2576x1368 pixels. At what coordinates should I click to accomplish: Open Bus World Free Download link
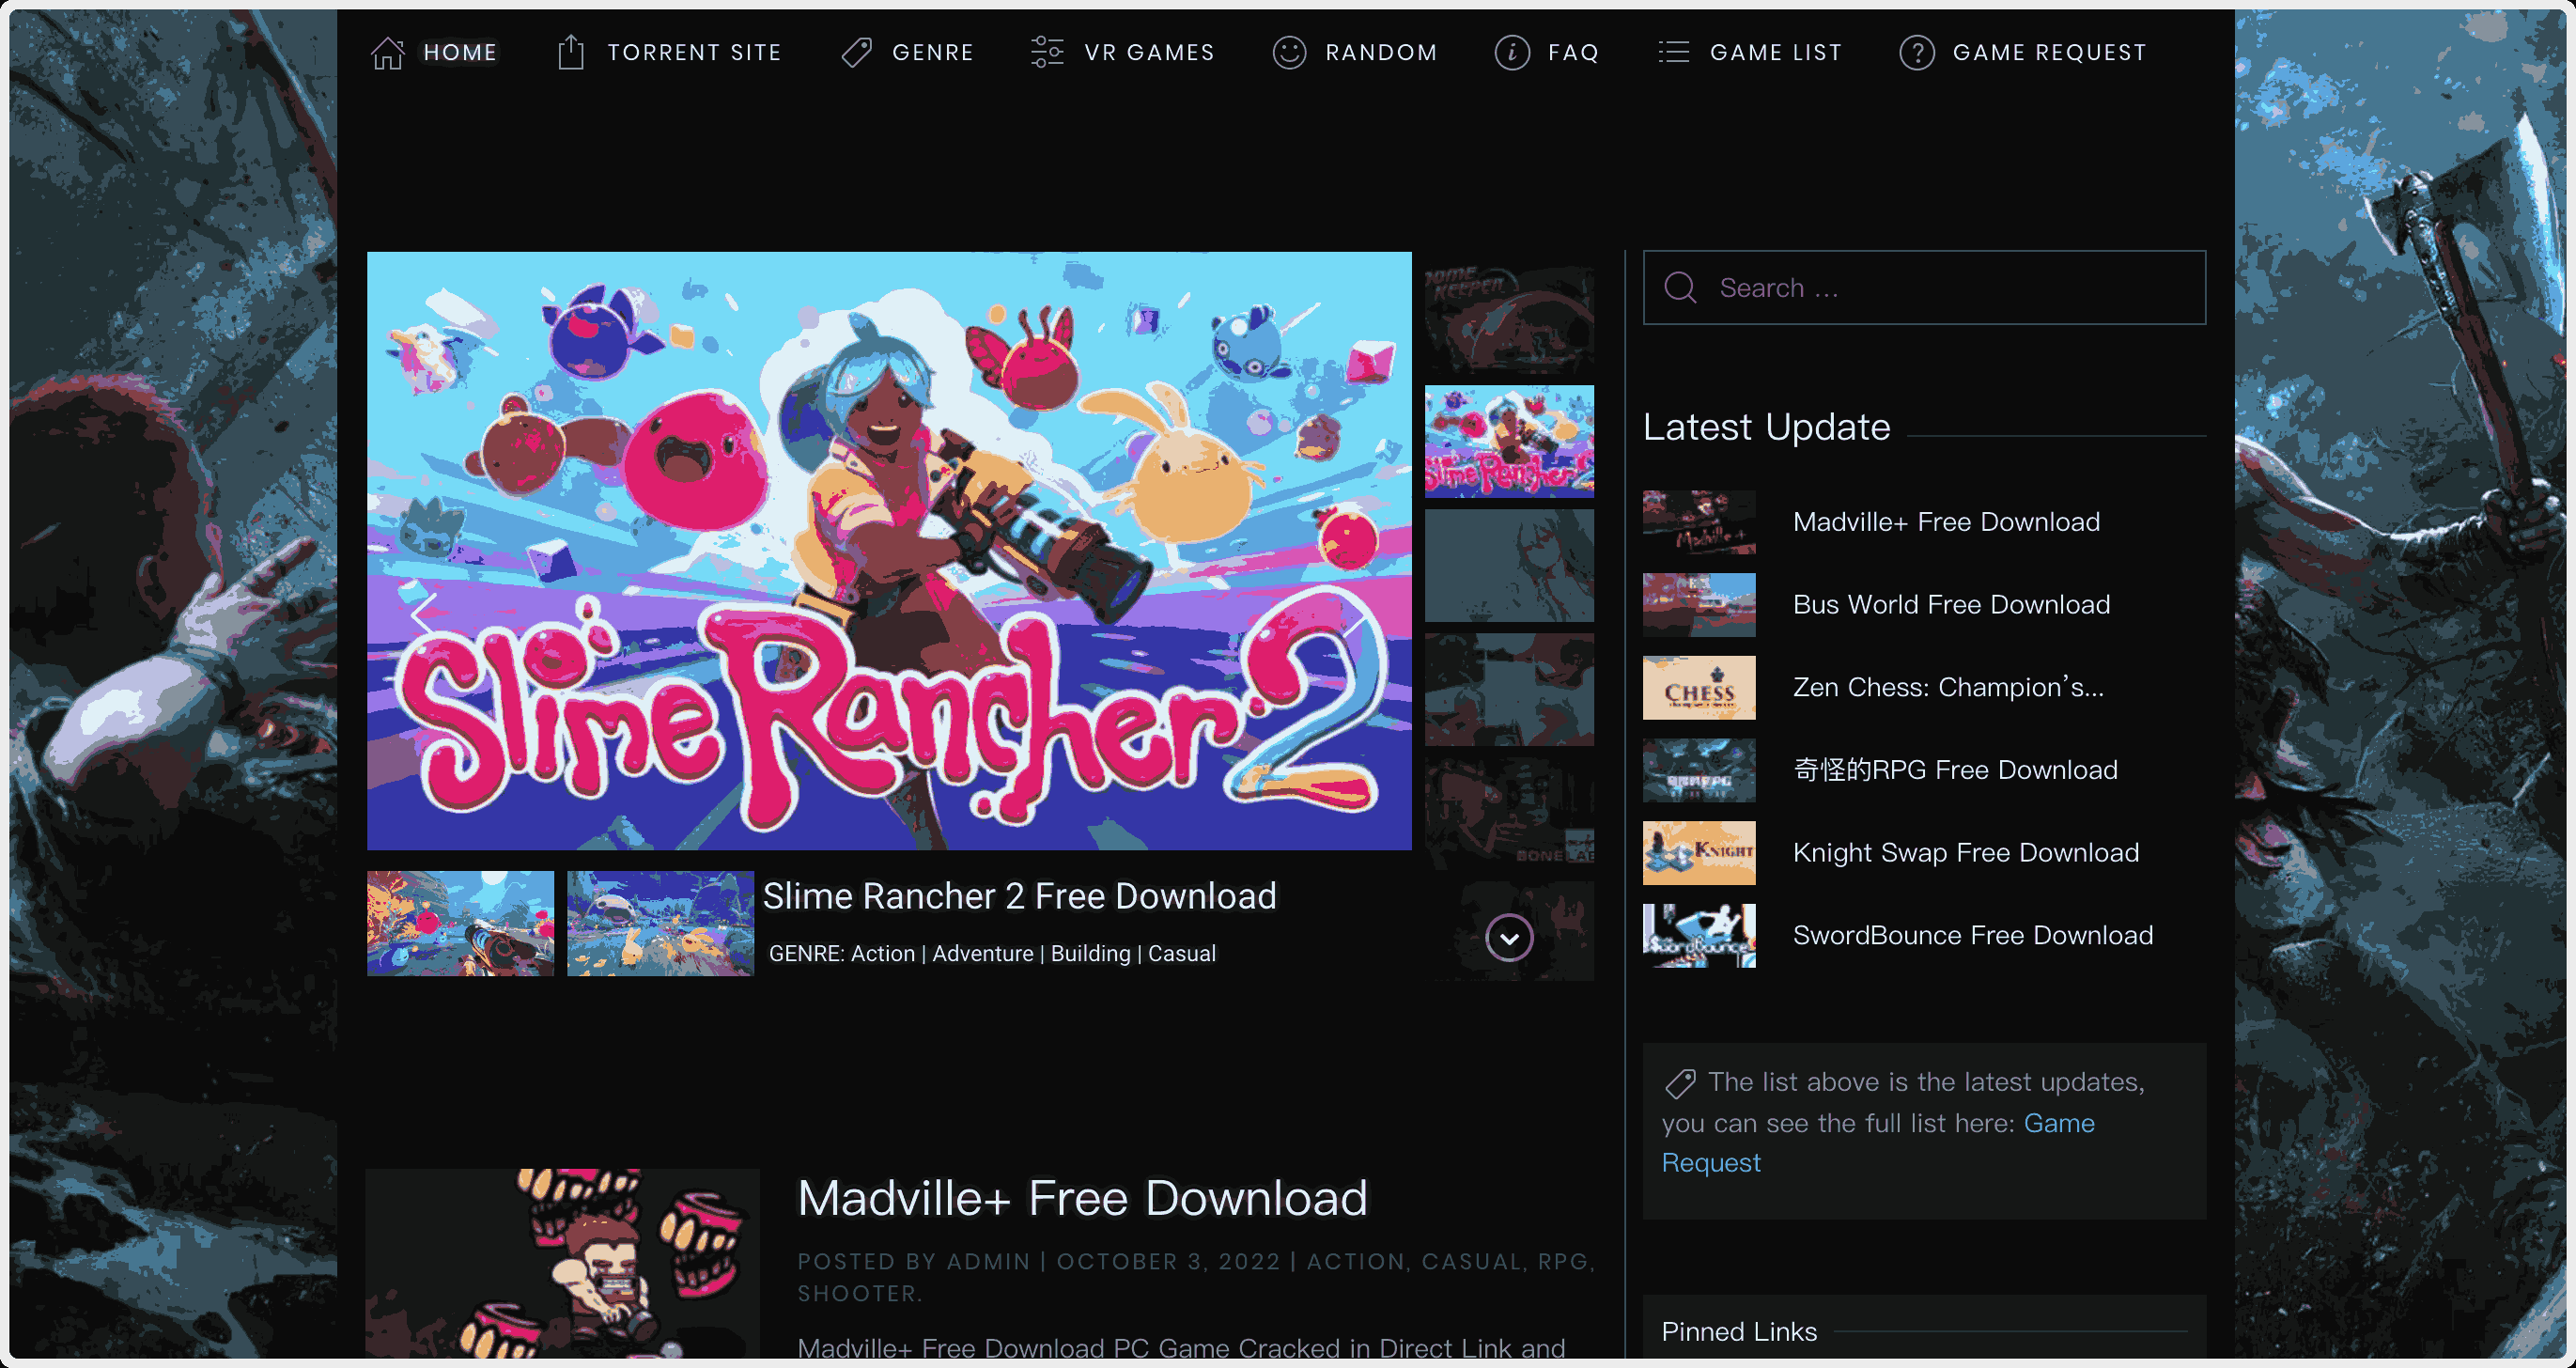(1951, 605)
